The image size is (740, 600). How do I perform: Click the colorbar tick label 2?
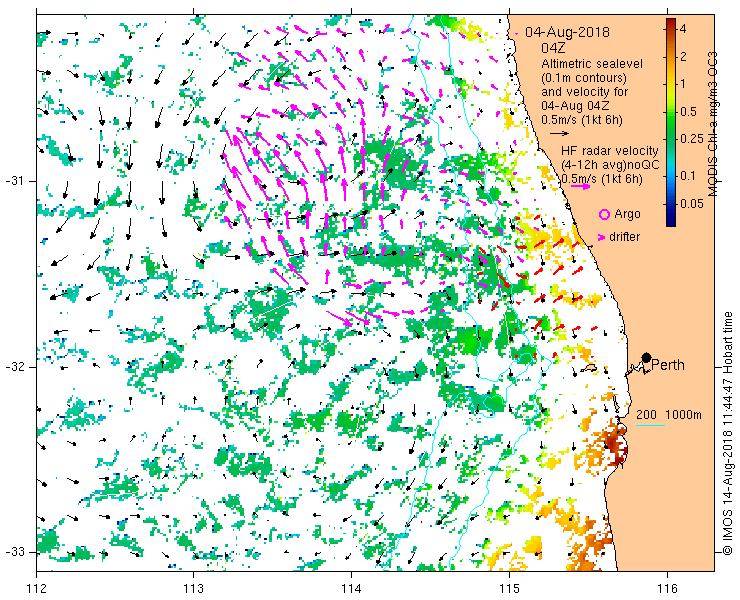point(683,57)
